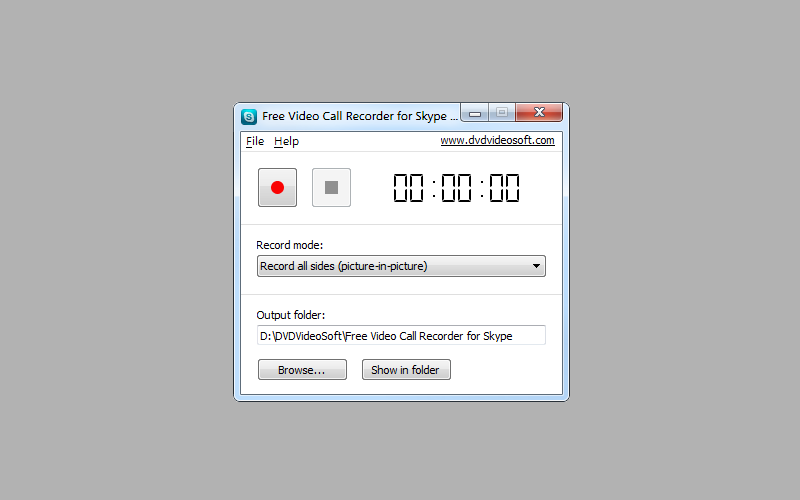The image size is (800, 500).
Task: Click the seconds digits of the timer
Action: point(504,188)
